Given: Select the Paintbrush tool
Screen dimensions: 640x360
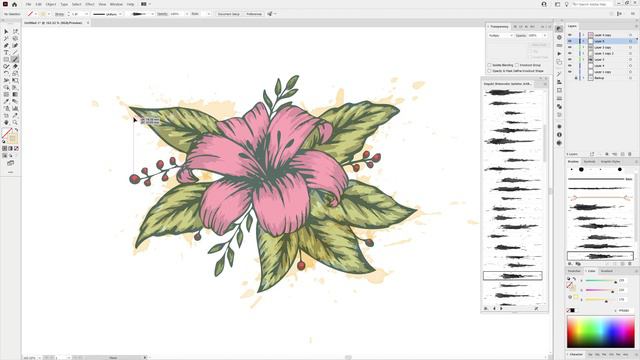Looking at the screenshot, I should 15,60.
